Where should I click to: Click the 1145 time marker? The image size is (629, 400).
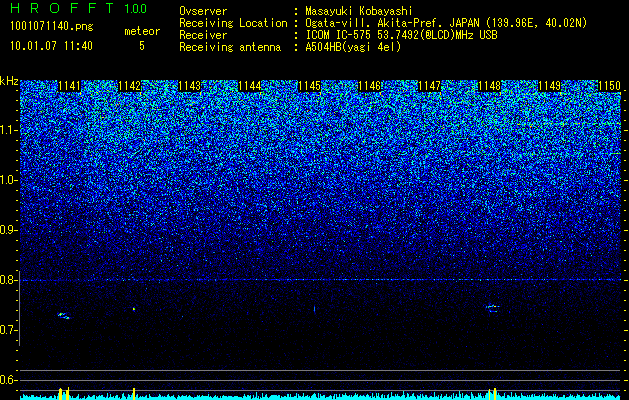310,86
